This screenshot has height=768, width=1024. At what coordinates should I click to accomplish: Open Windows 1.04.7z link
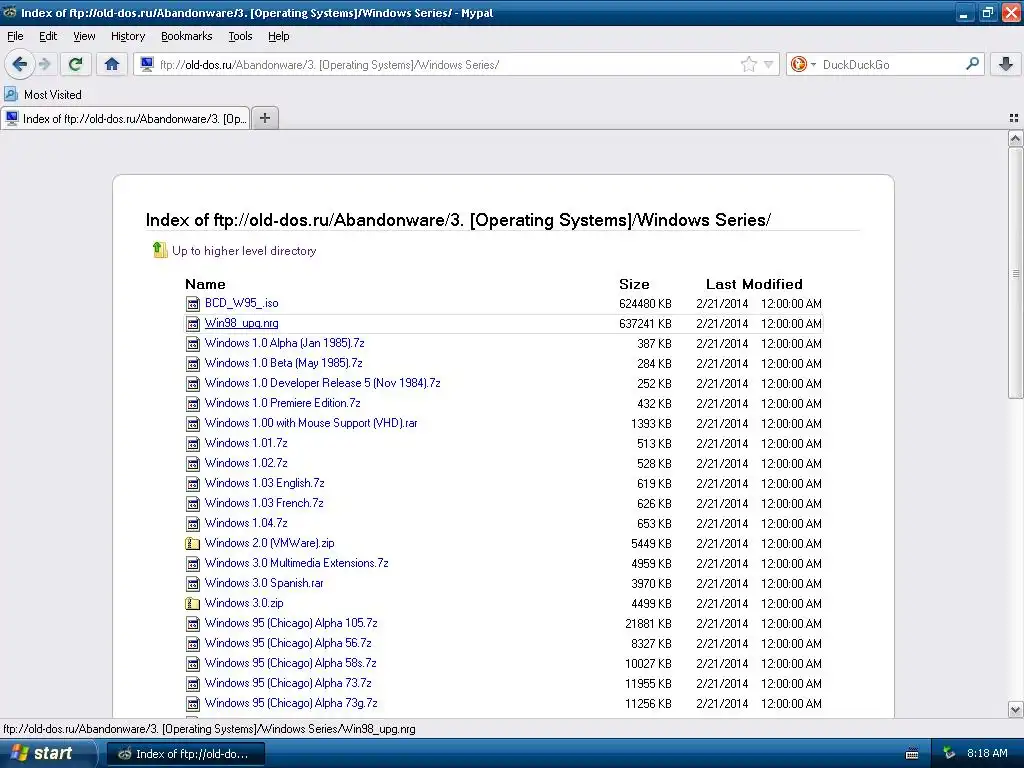pos(246,523)
